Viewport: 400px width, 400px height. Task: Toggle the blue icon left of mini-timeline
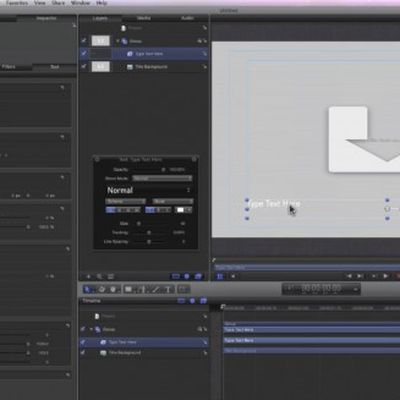(220, 276)
